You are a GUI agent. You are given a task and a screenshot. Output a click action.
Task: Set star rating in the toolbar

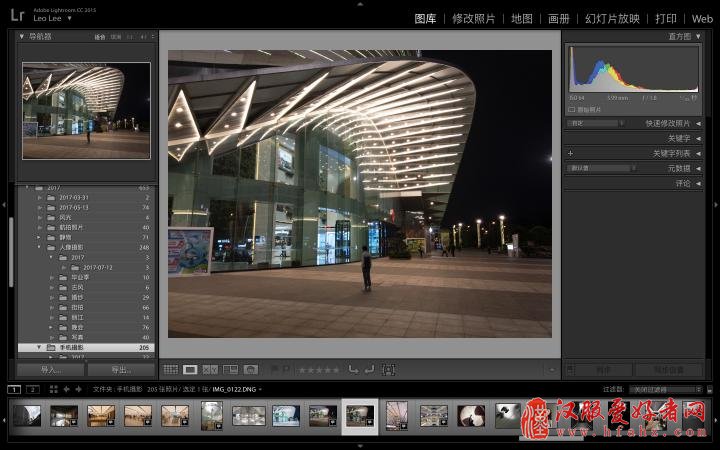pos(319,370)
